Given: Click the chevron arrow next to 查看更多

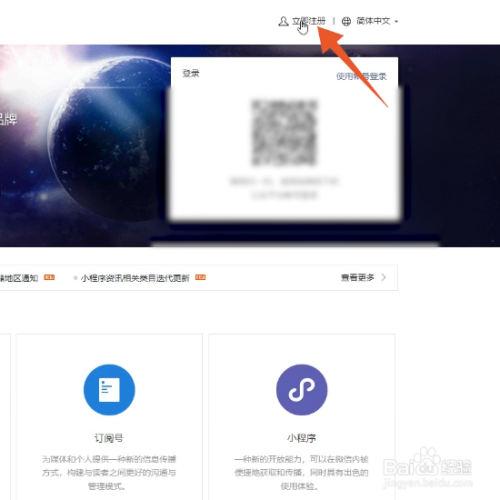Looking at the screenshot, I should [x=384, y=277].
